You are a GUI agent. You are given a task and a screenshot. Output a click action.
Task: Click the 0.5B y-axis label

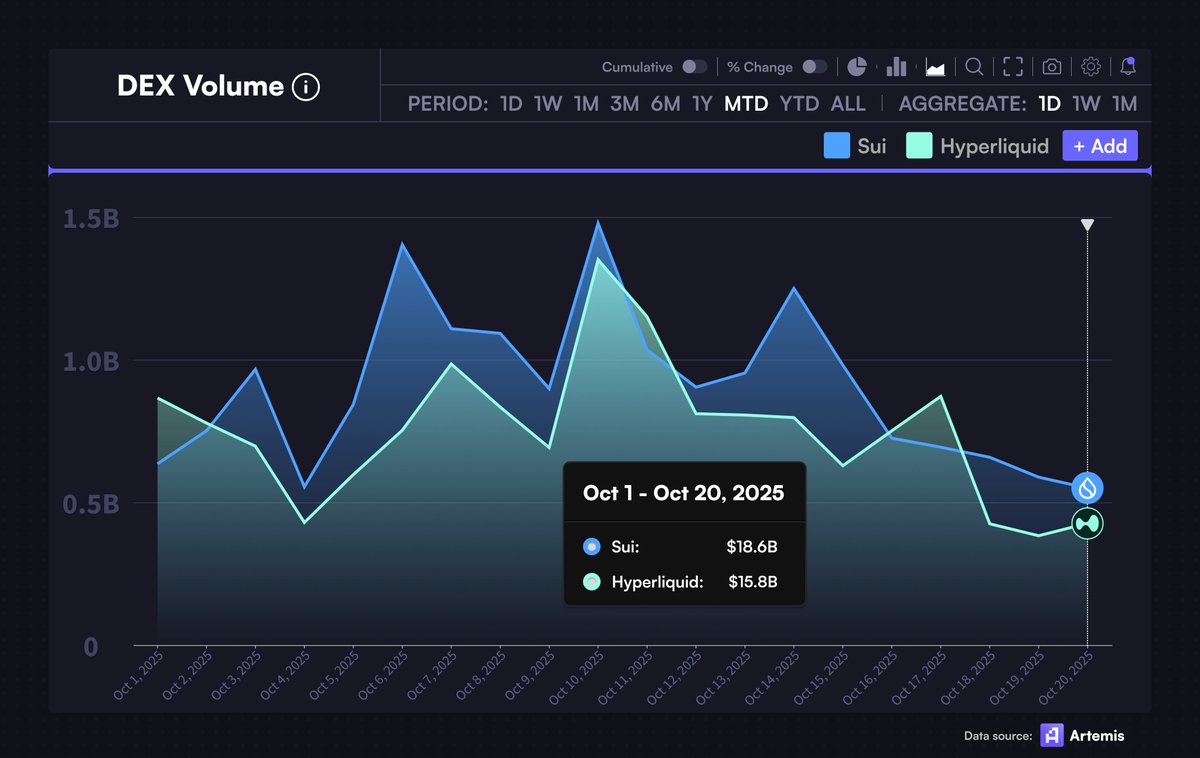tap(92, 503)
